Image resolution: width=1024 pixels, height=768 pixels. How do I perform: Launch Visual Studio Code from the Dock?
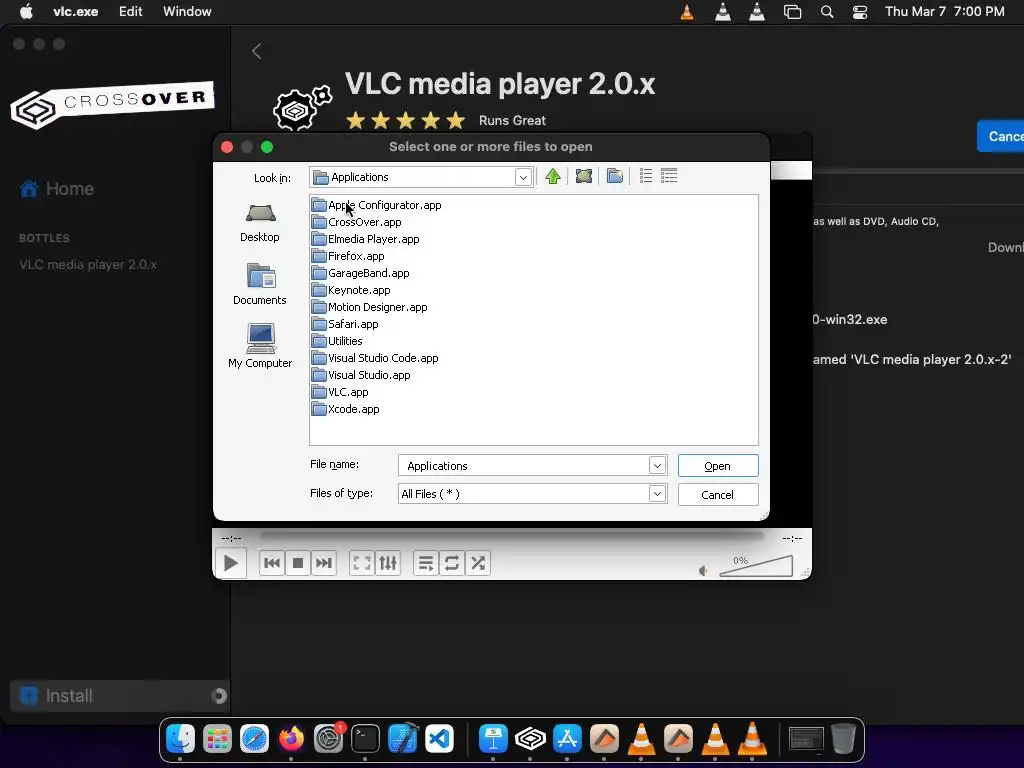[x=440, y=739]
